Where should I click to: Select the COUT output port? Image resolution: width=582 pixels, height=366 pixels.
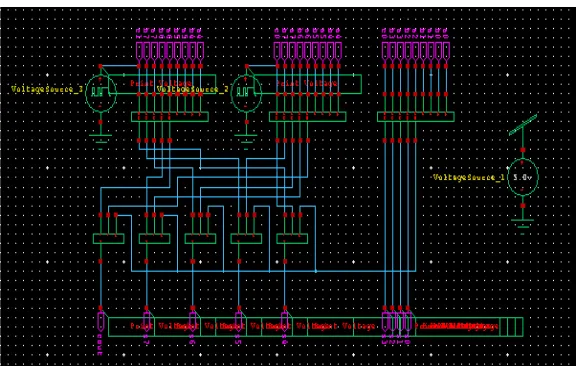coord(100,321)
